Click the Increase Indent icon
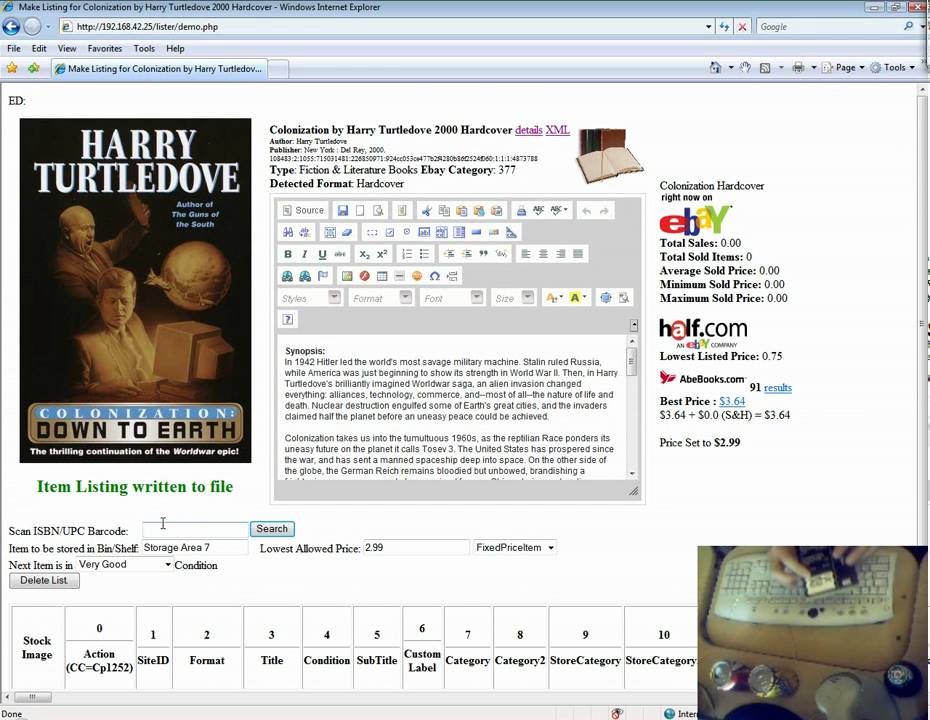The image size is (930, 720). [467, 254]
